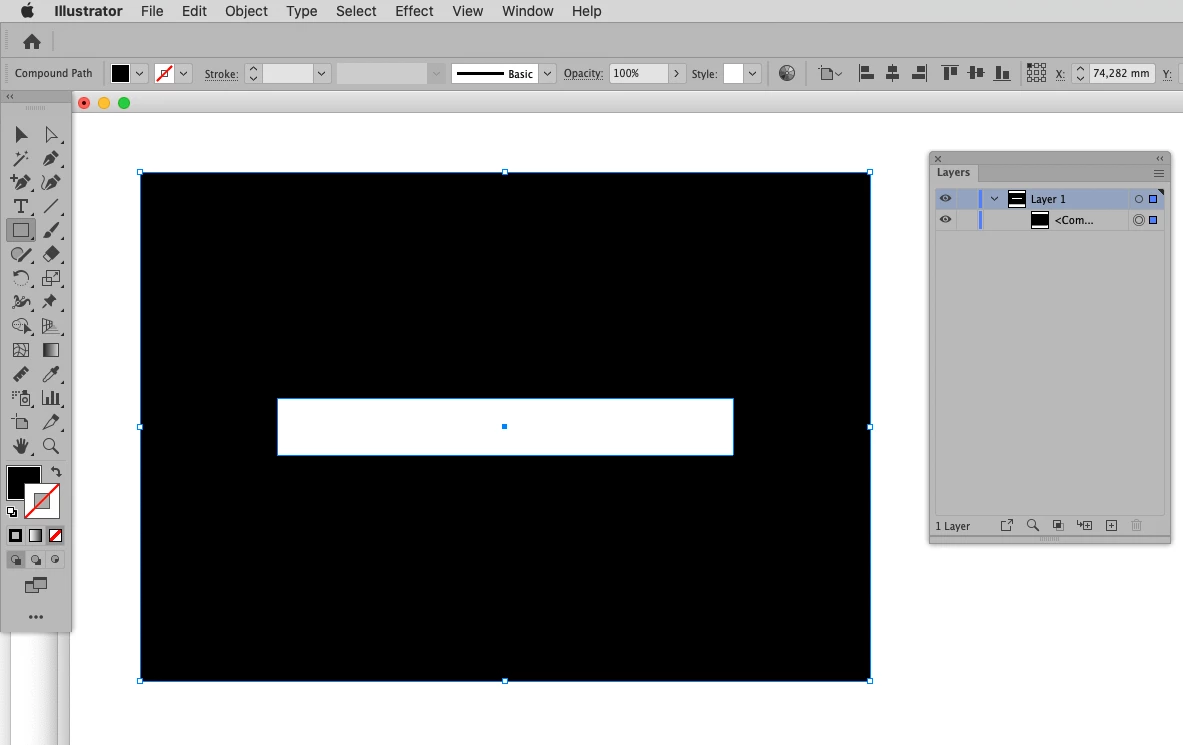Click target circle for Layer 1
The height and width of the screenshot is (745, 1183).
point(1139,199)
